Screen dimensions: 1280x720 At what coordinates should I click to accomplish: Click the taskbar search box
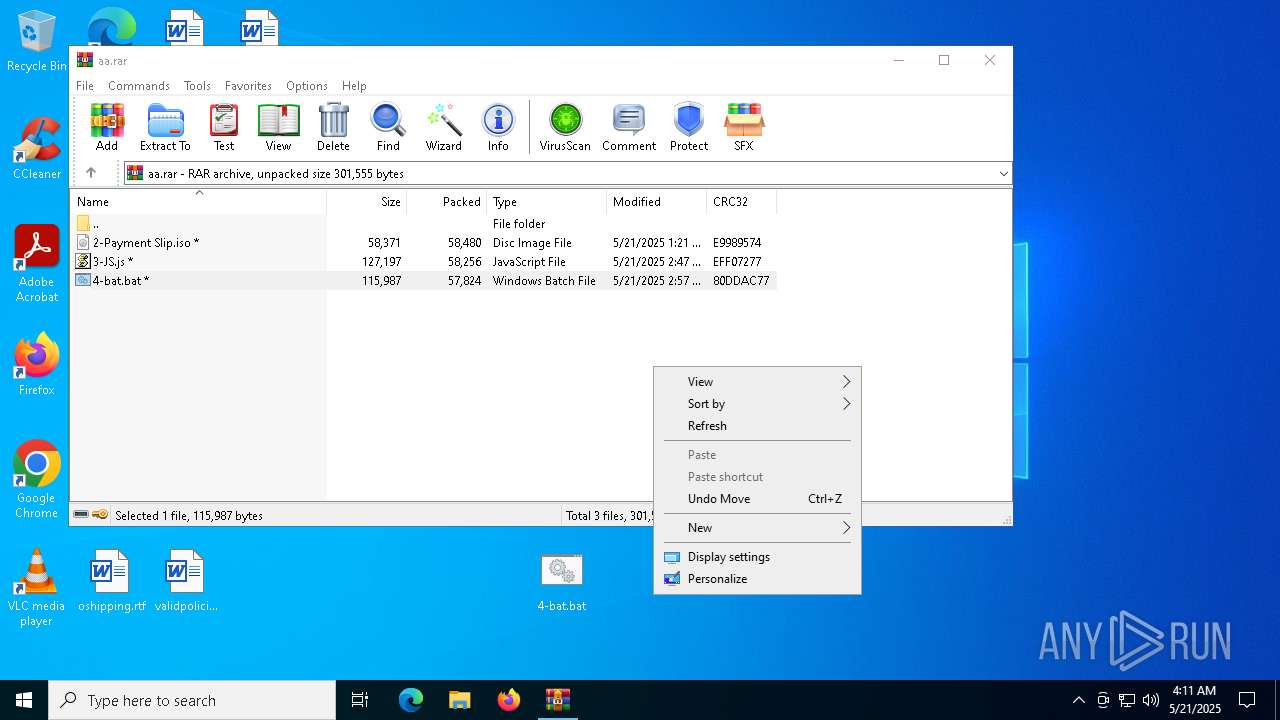(x=192, y=700)
